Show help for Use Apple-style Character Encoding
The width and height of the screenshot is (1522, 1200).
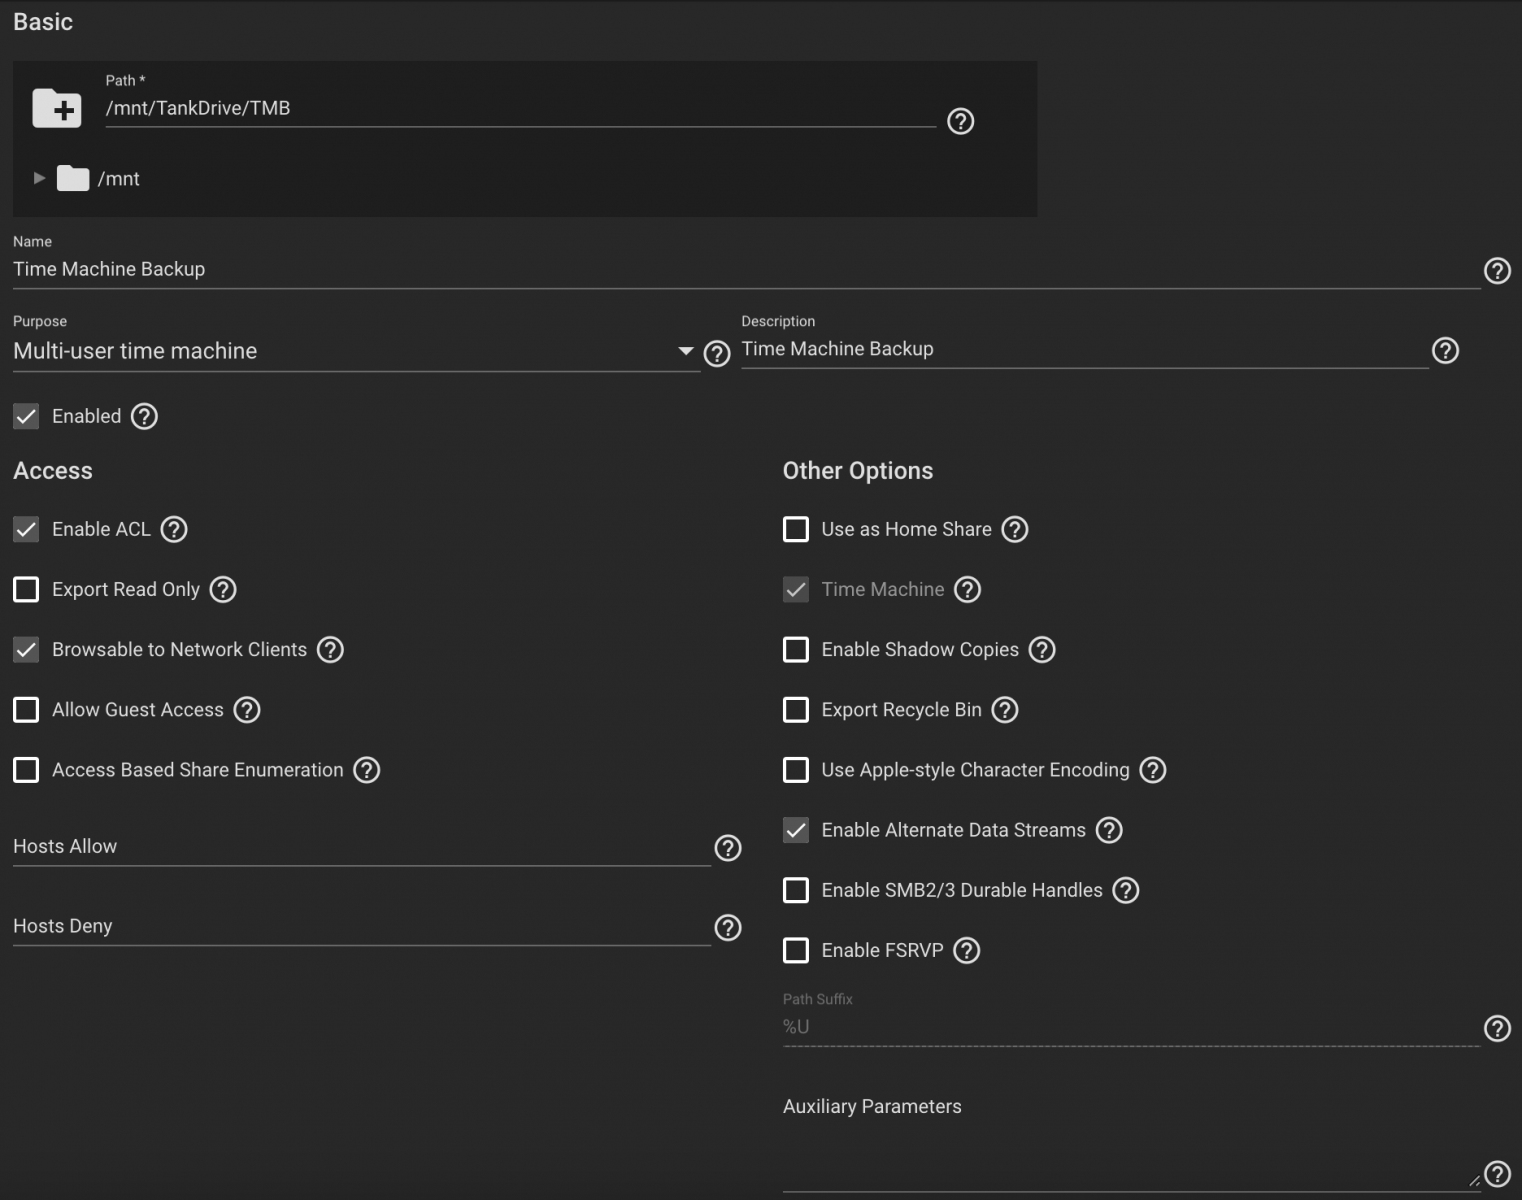click(x=1153, y=770)
